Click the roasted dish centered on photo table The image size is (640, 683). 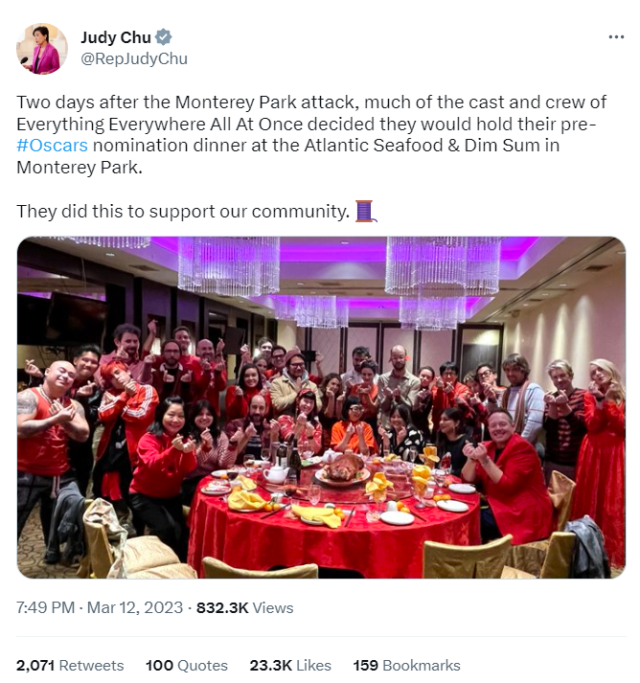point(343,470)
